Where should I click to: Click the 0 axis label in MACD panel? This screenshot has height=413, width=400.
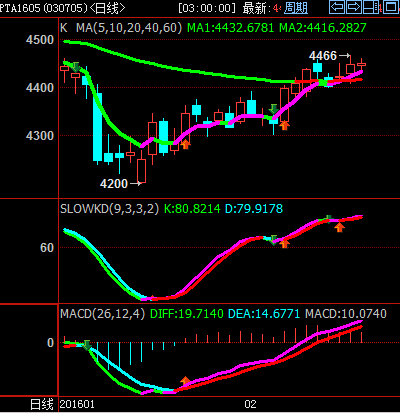50,343
